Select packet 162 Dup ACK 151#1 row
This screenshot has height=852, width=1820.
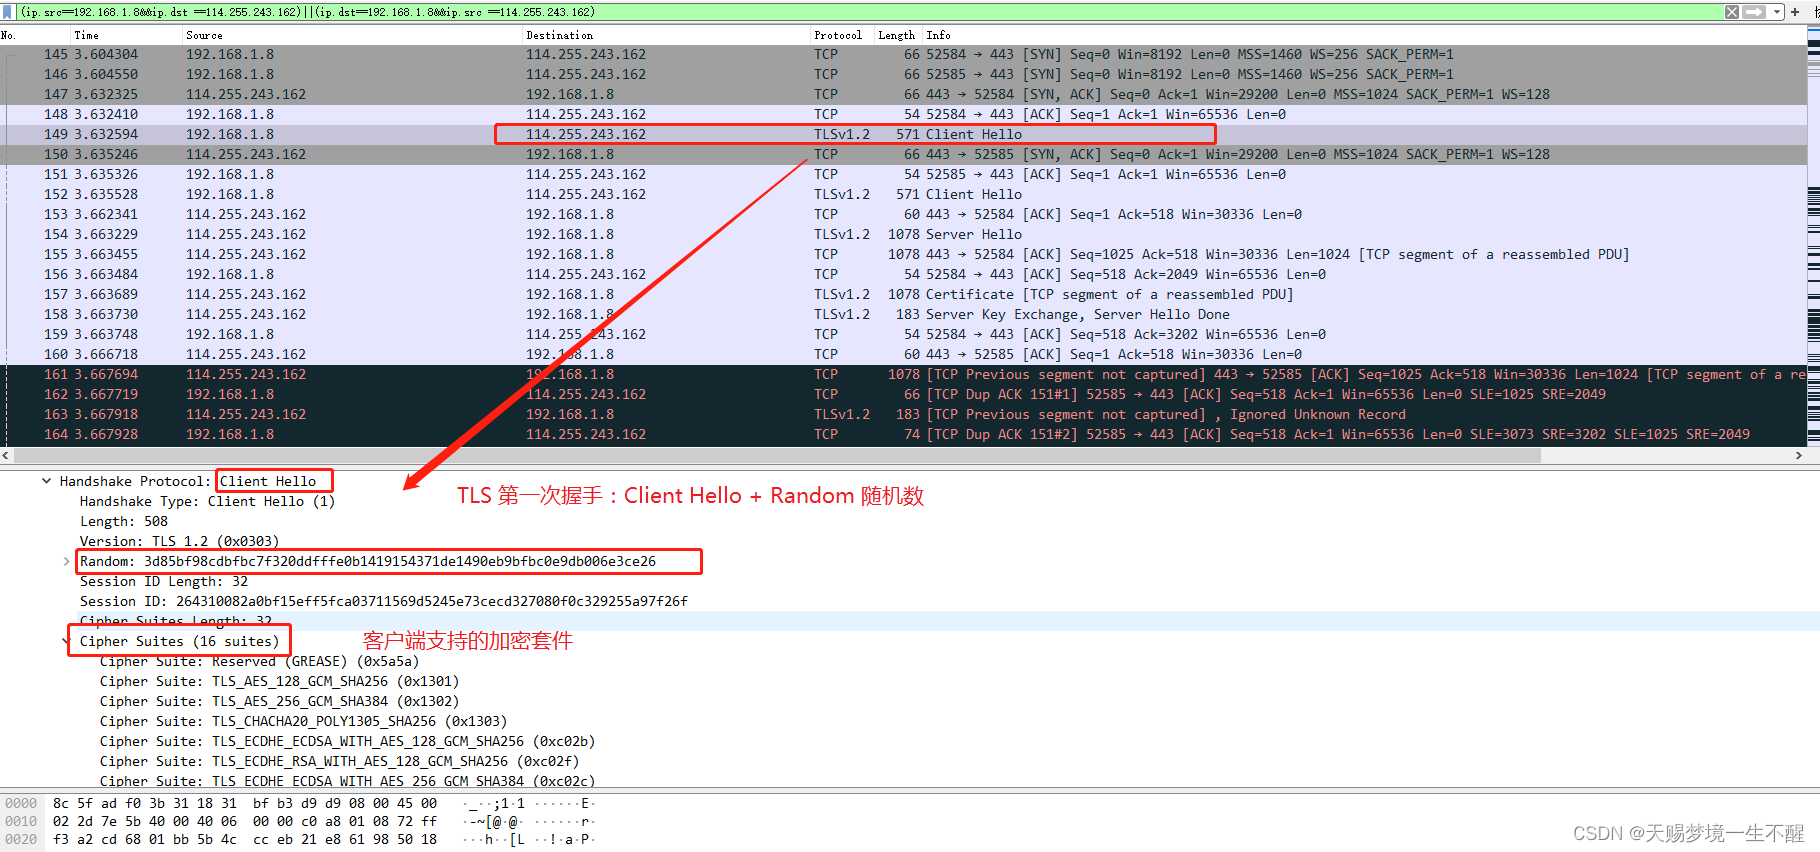(x=903, y=394)
